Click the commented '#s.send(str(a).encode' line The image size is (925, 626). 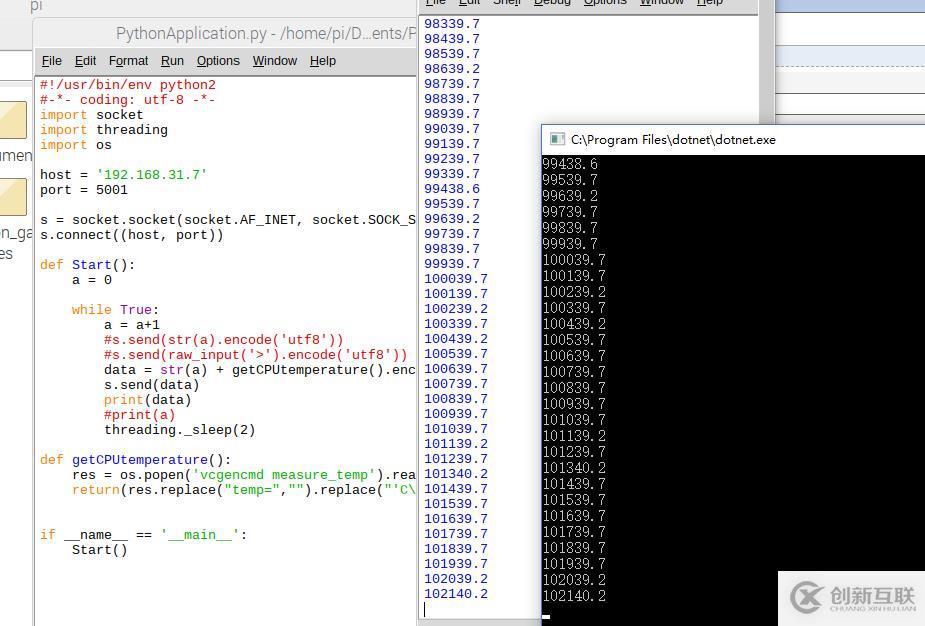pyautogui.click(x=224, y=340)
